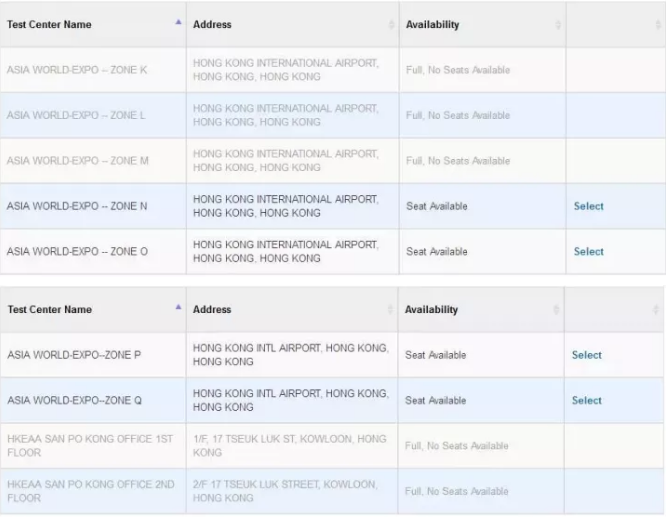Click Zone N 'Seat Available' text

click(x=437, y=206)
